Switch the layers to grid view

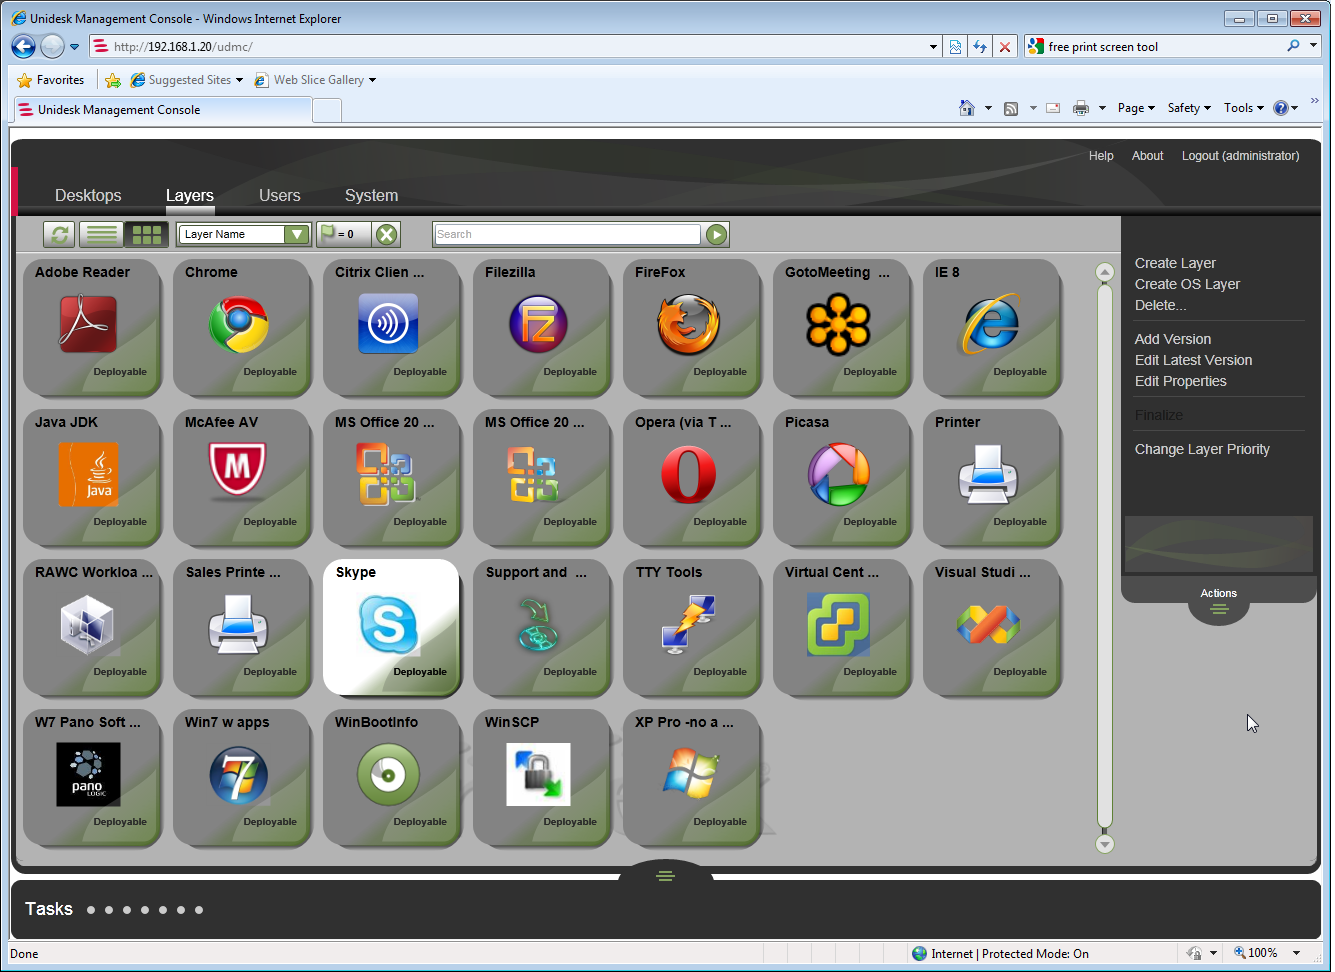146,234
